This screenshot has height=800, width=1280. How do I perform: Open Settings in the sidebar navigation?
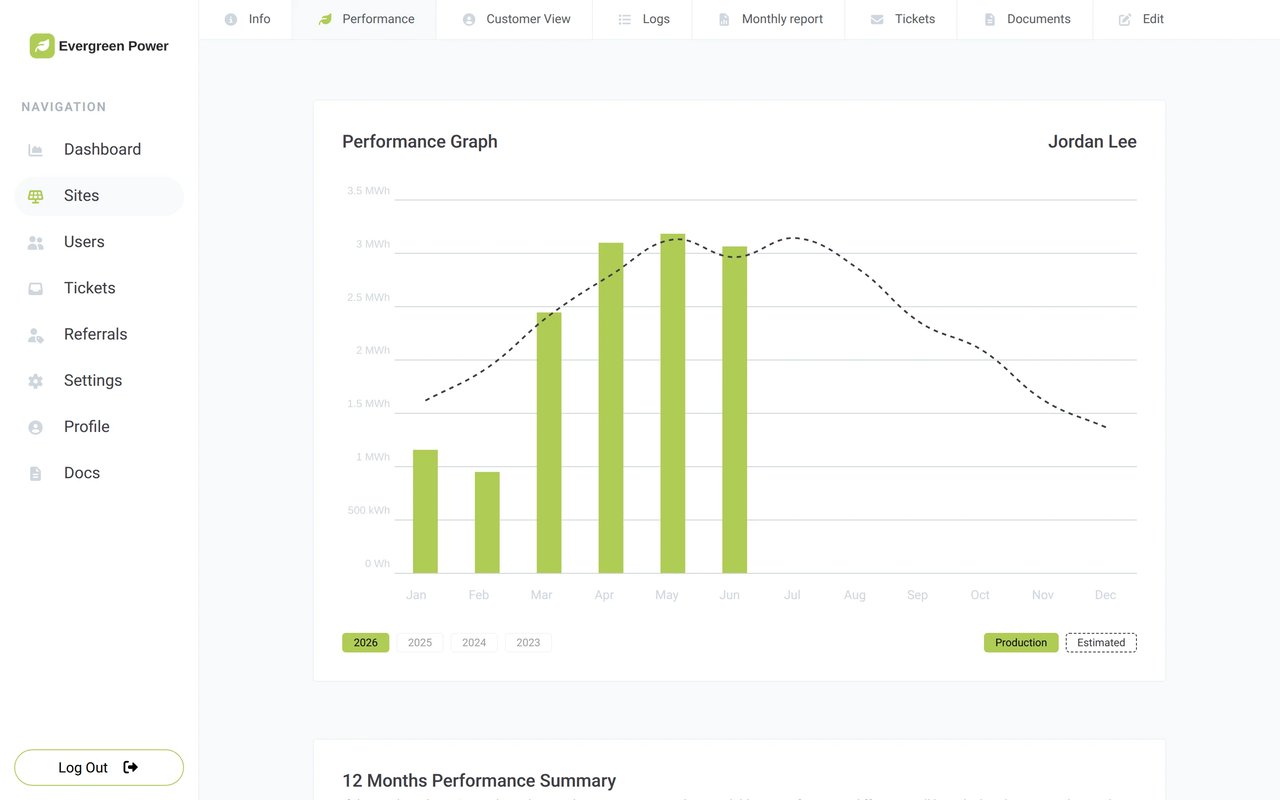(x=99, y=381)
